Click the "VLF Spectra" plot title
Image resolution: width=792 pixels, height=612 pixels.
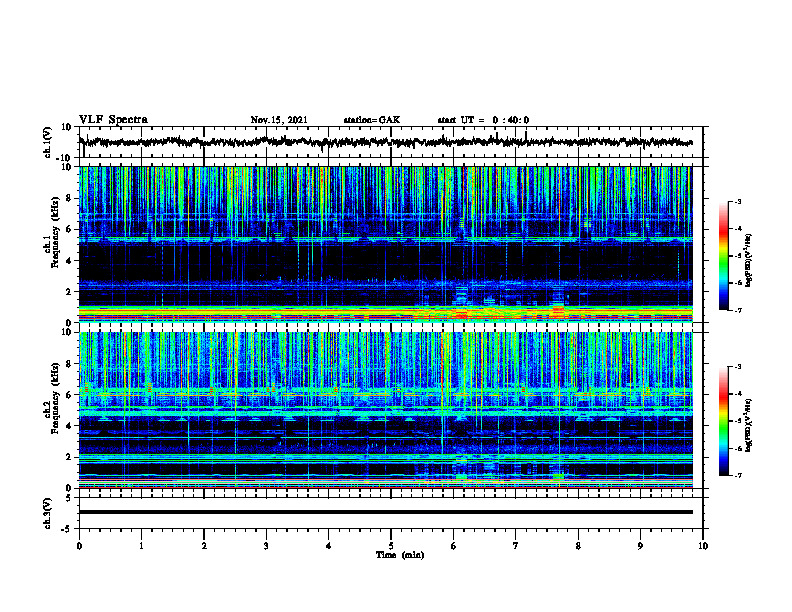[x=113, y=120]
